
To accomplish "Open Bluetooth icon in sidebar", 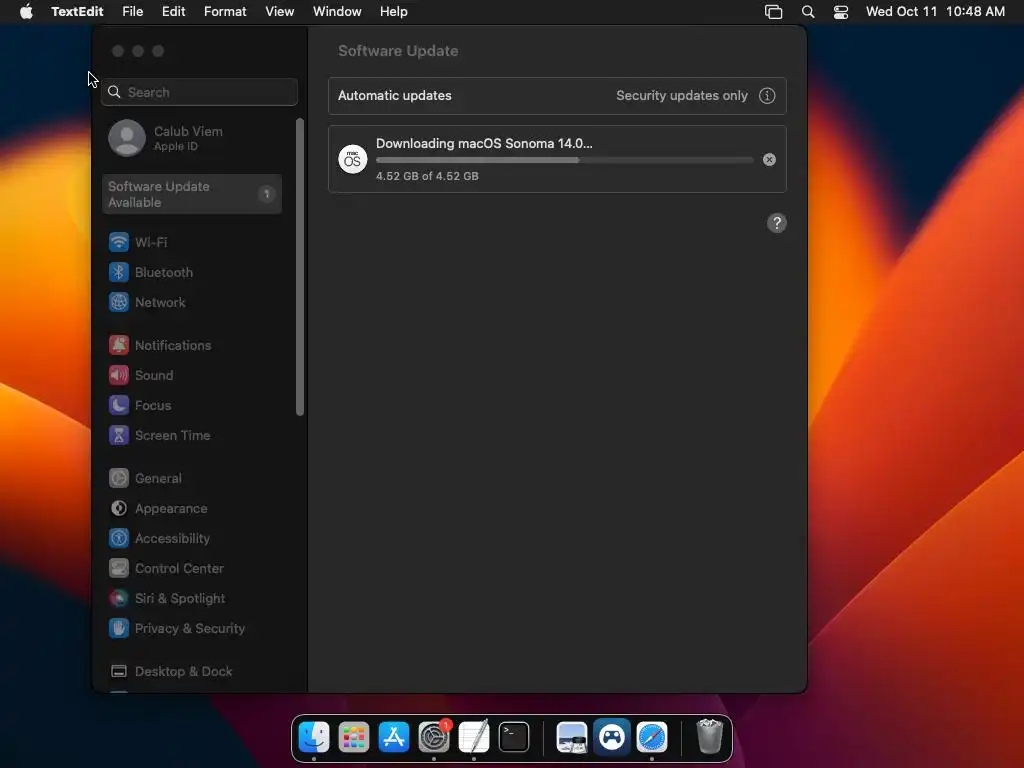I will point(119,272).
